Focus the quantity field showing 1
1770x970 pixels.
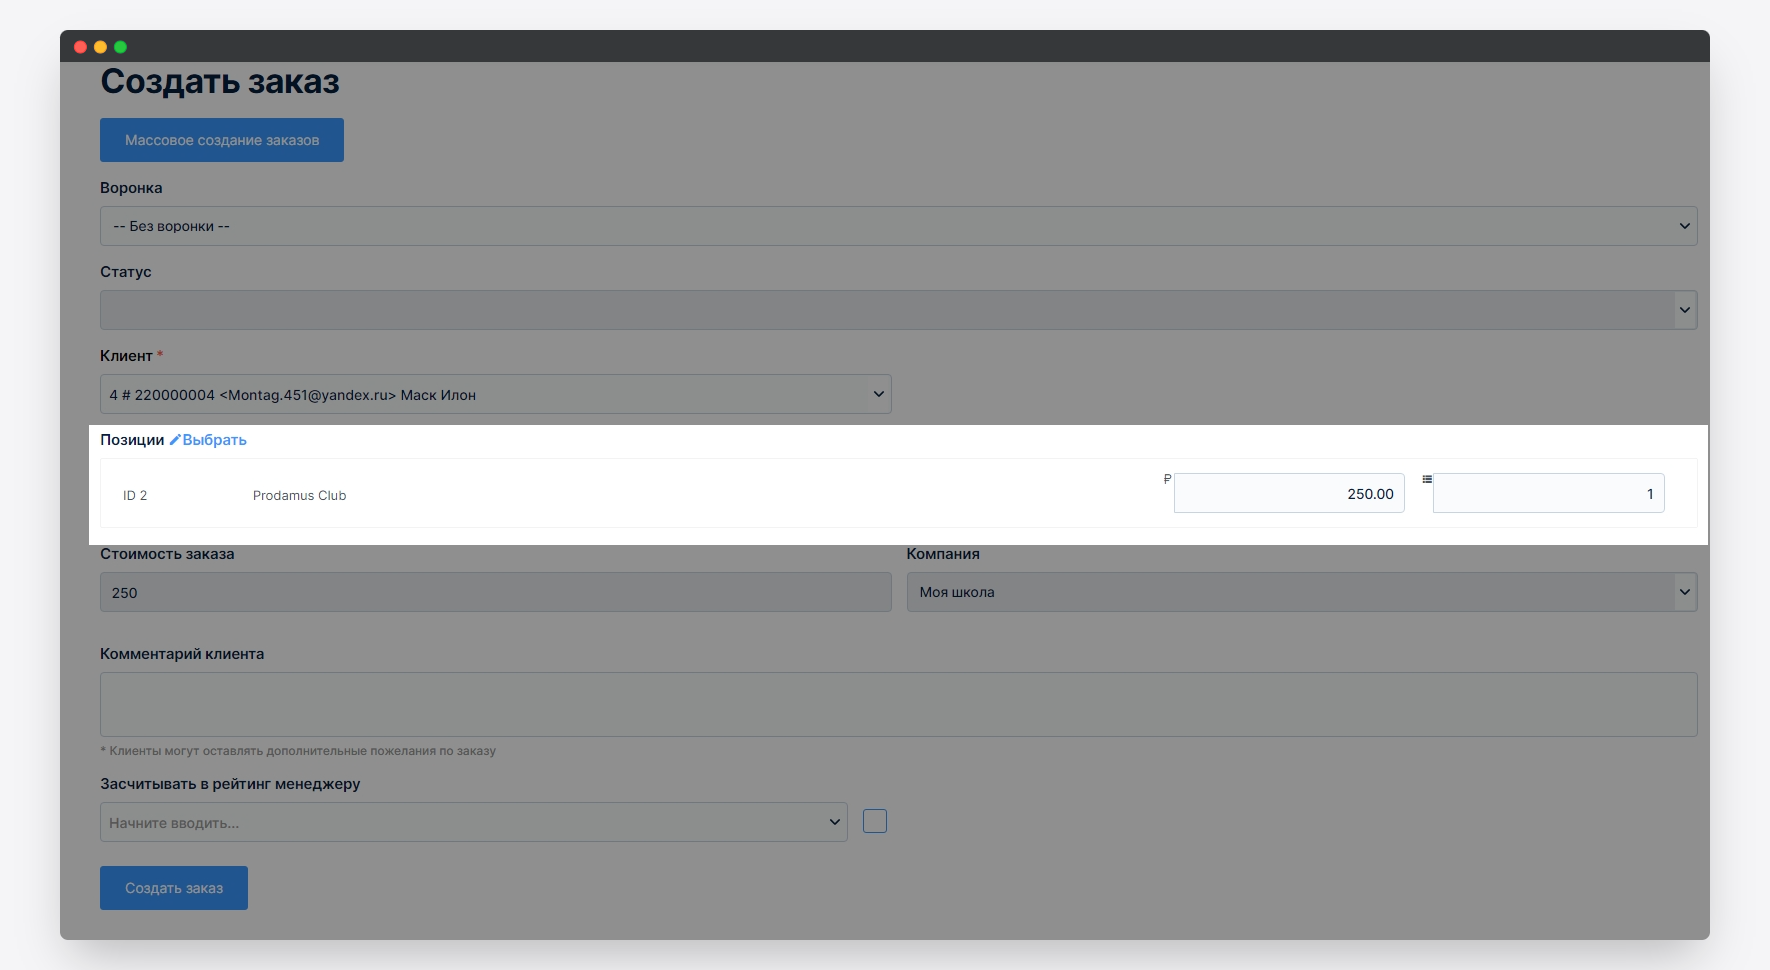[1548, 493]
